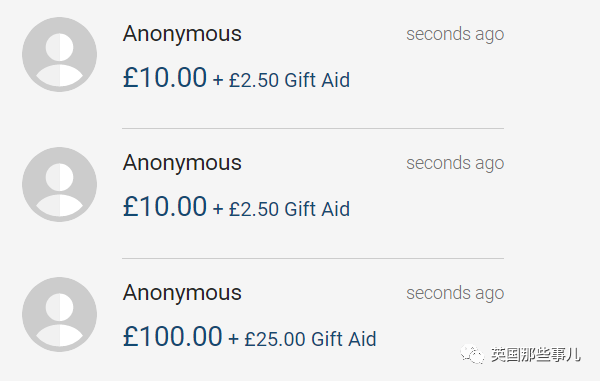
Task: Click the top £2.50 Gift Aid text
Action: [x=289, y=80]
